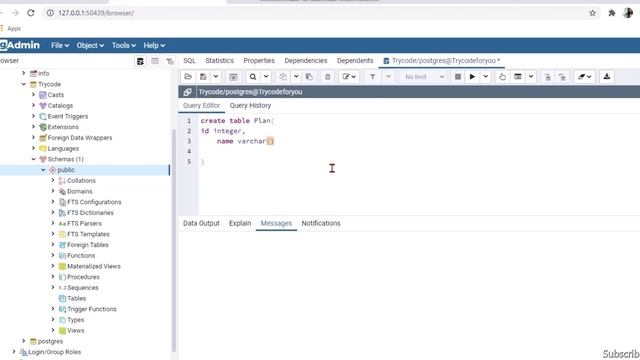Screen dimensions: 640x360
Task: Collapse the Schemas (1) node
Action: [x=33, y=159]
